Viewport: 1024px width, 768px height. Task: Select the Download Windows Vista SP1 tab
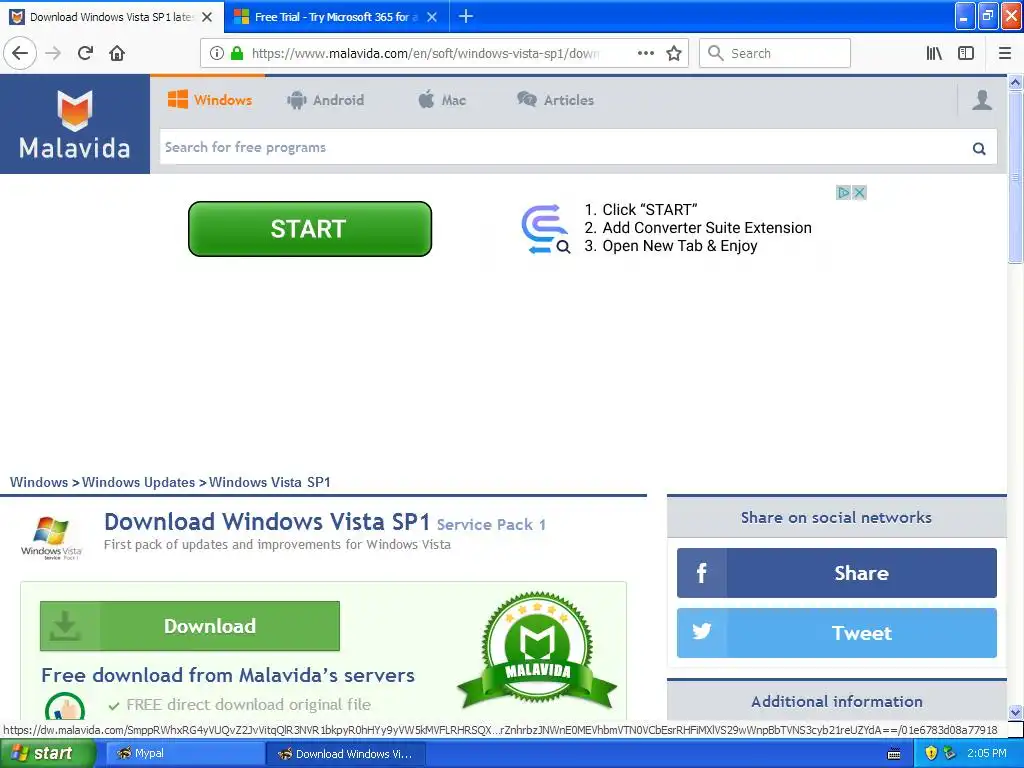[111, 17]
